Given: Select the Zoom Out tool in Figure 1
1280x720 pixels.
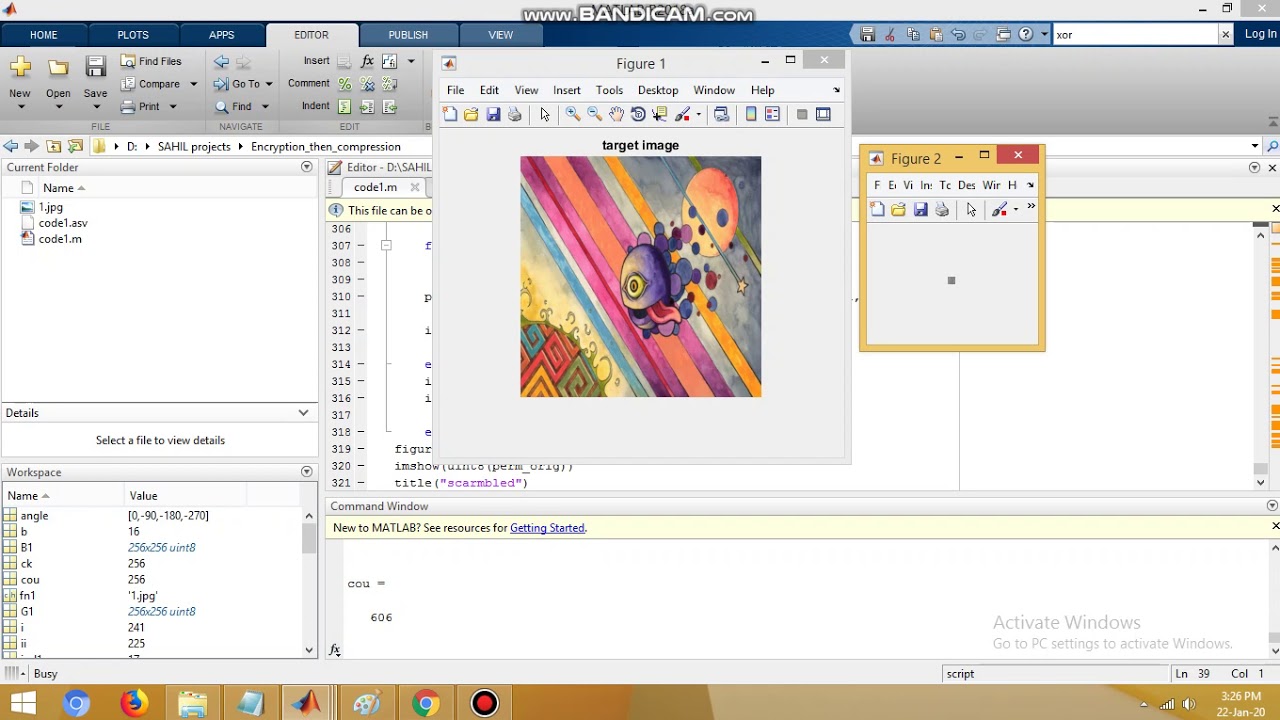Looking at the screenshot, I should (594, 115).
